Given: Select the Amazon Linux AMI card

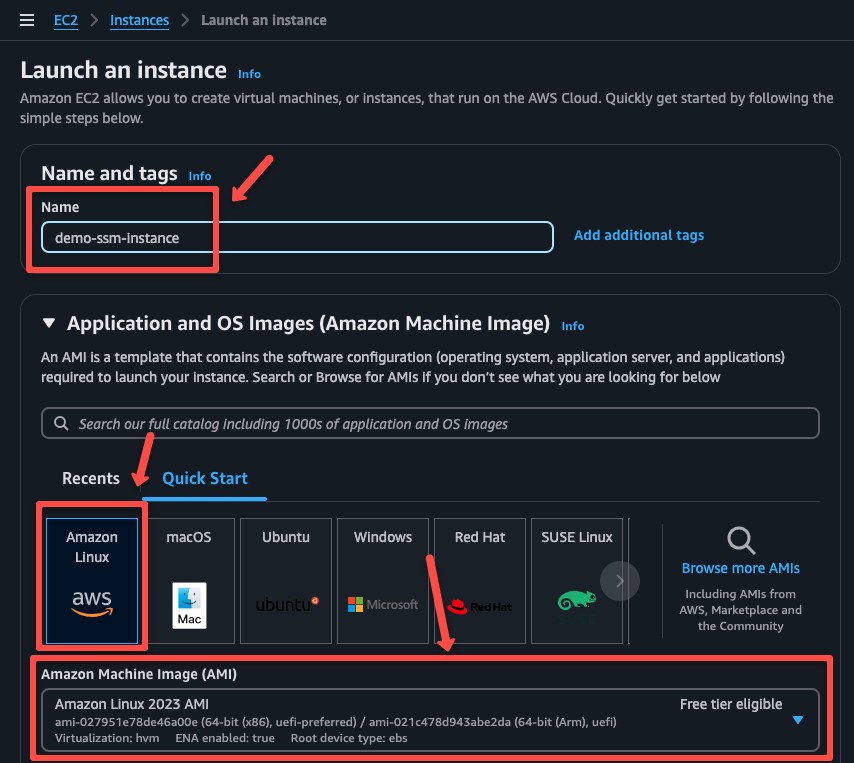Looking at the screenshot, I should 92,581.
